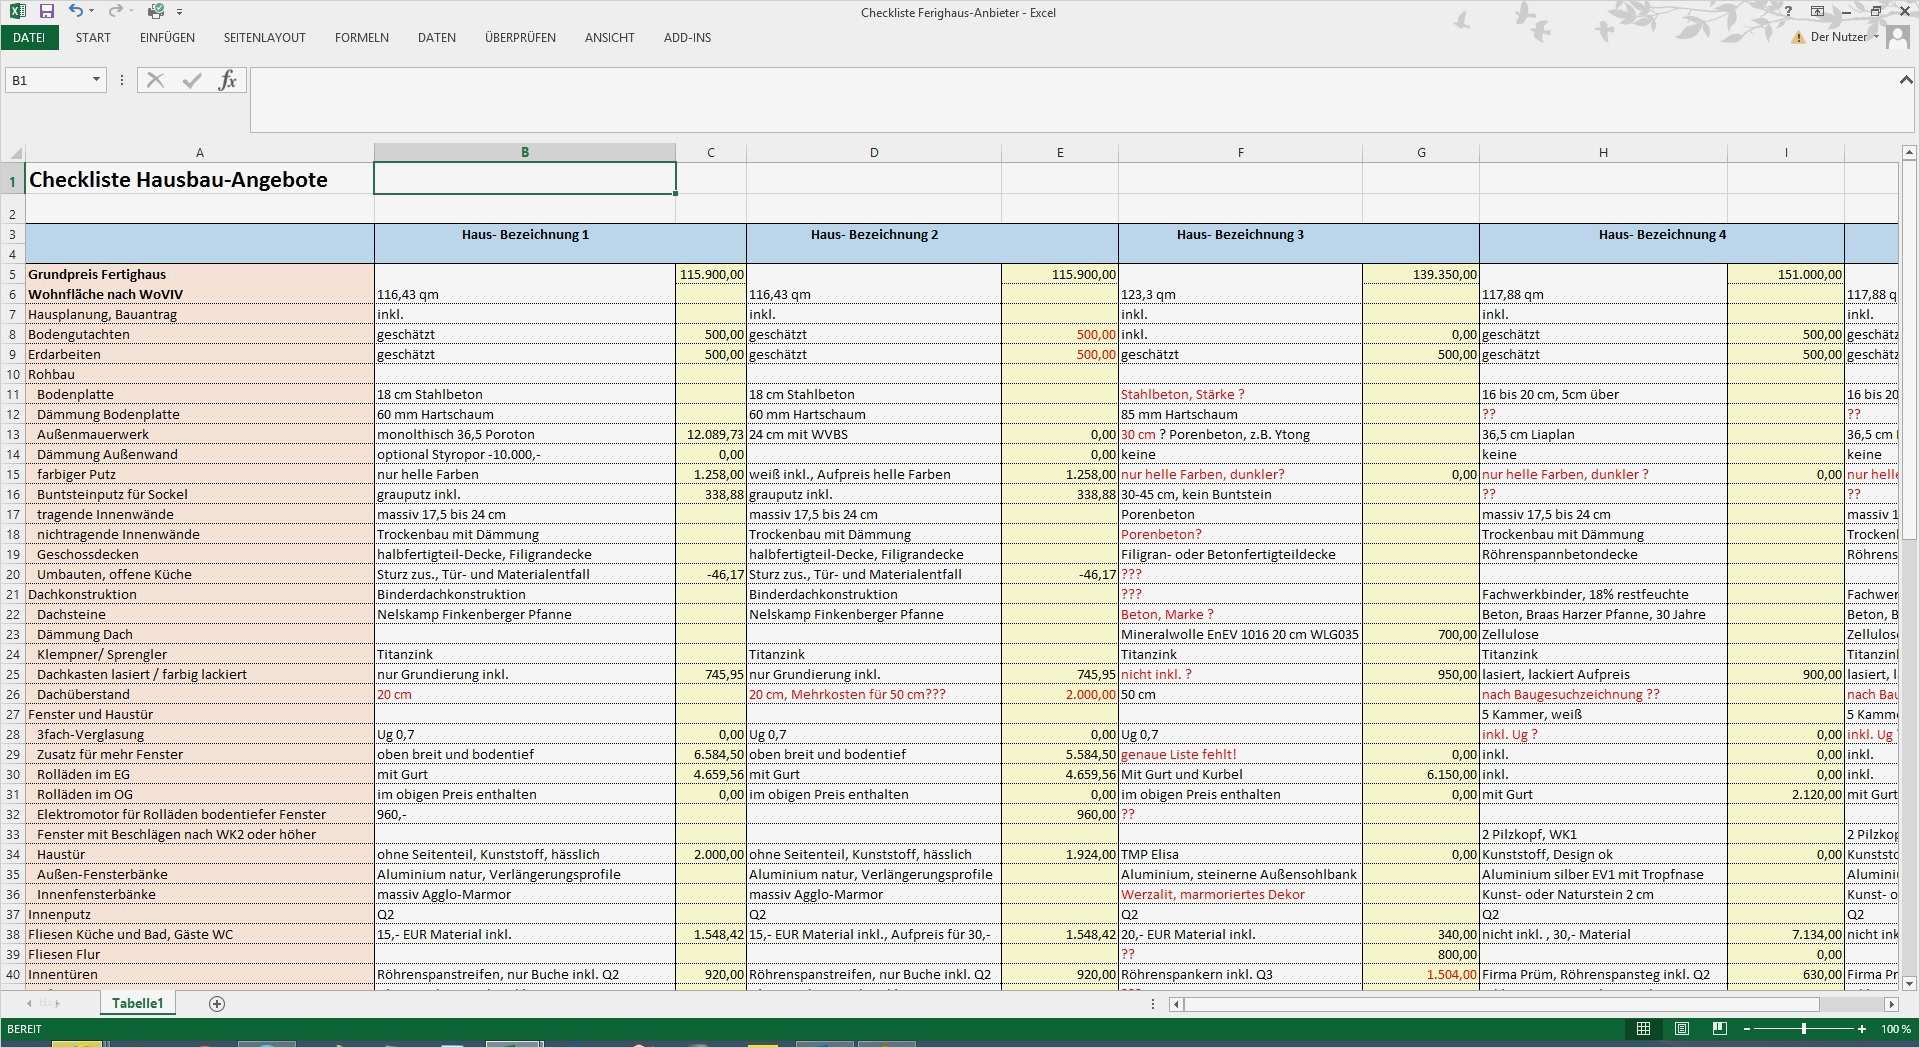Select the Tabelle1 sheet tab
Screen dimensions: 1920x1048
pos(137,1003)
